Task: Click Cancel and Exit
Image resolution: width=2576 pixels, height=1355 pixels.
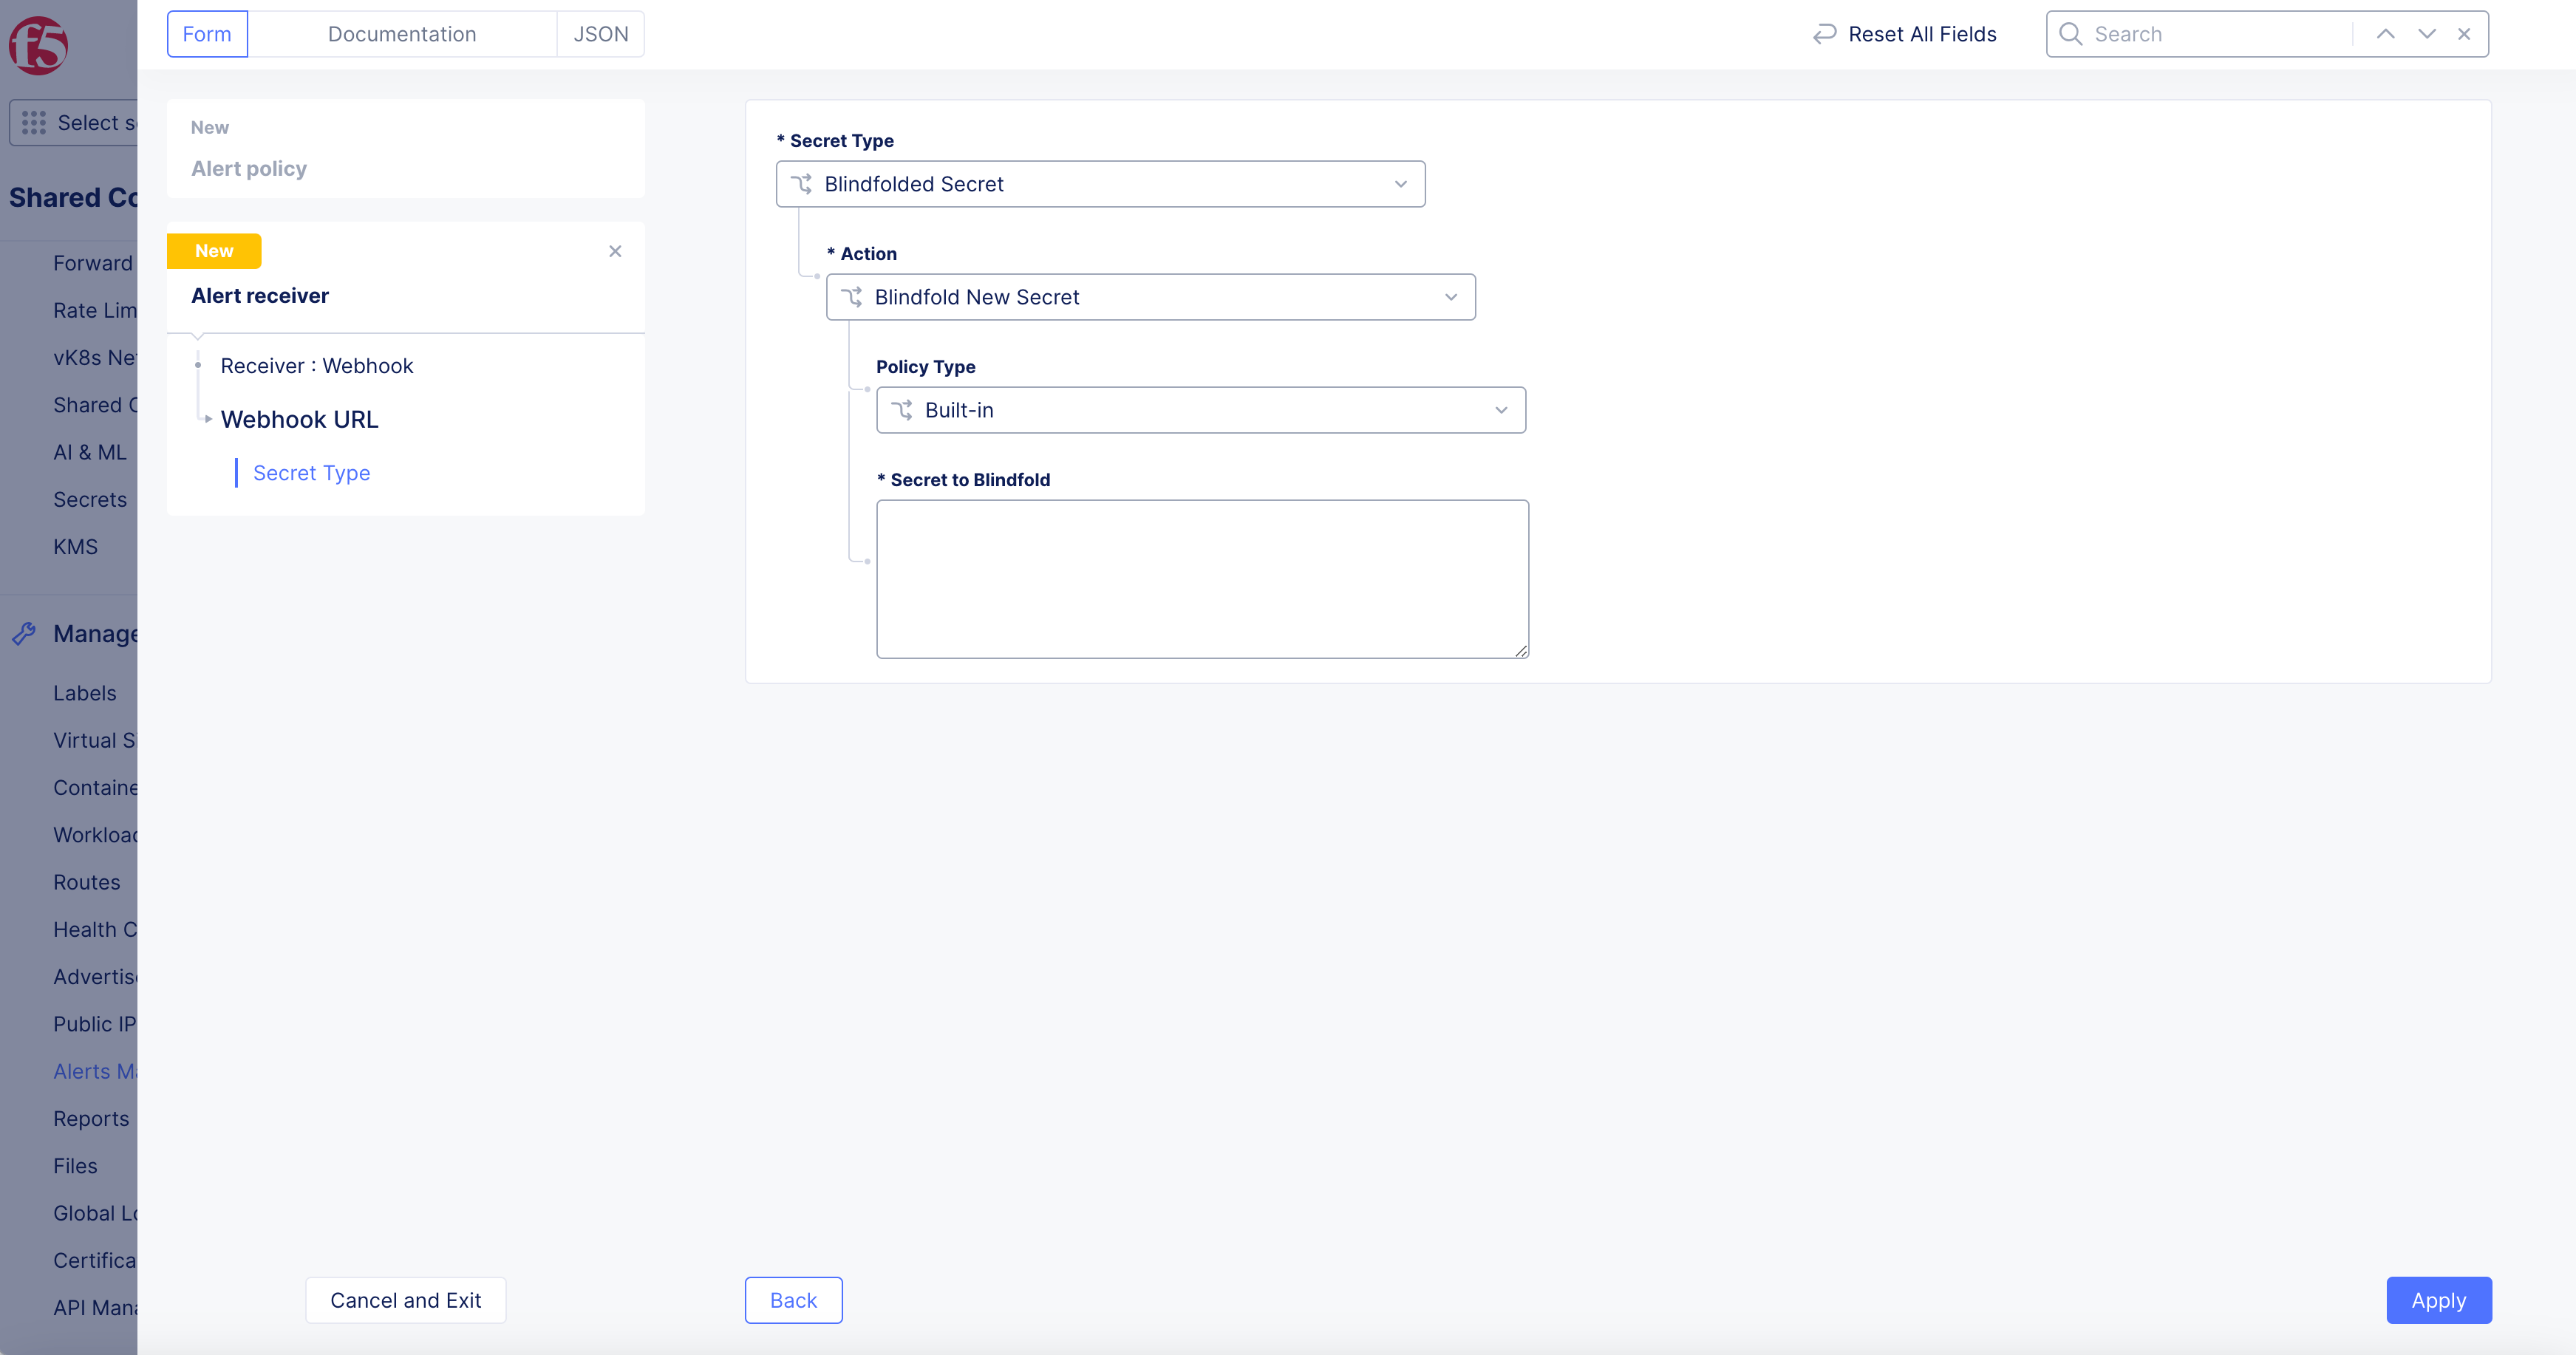Action: tap(405, 1300)
